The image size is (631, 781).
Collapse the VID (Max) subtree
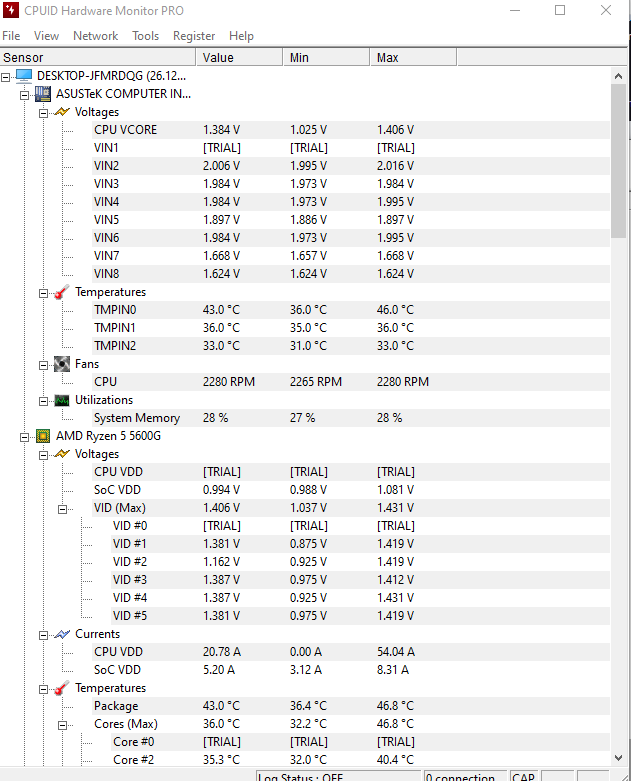click(62, 509)
